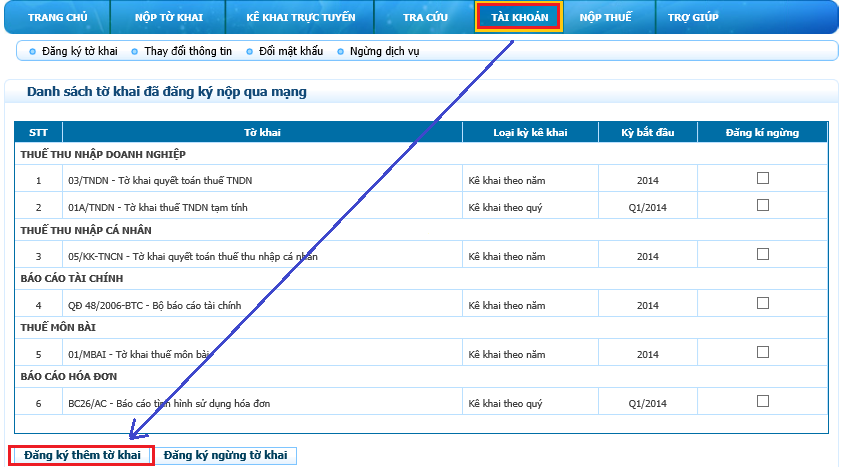Check the box for 01A/TNDN tạm tính
Screen dimensions: 842x467
coord(763,205)
